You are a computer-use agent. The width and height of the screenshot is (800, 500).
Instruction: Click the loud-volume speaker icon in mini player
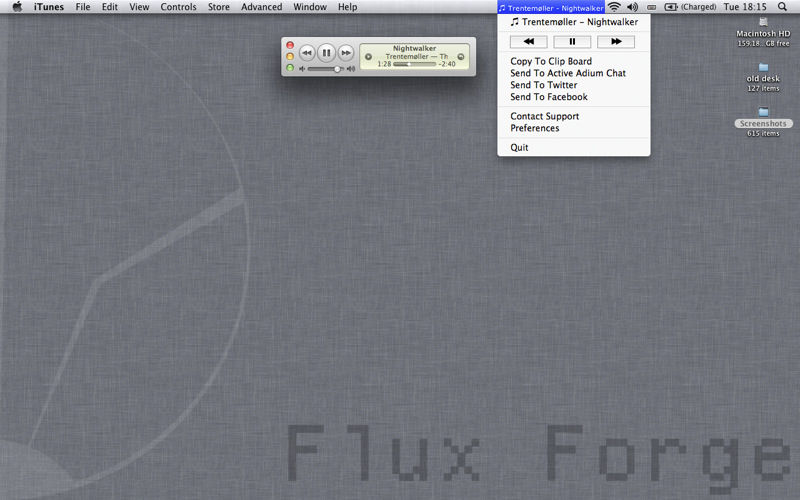[x=351, y=69]
